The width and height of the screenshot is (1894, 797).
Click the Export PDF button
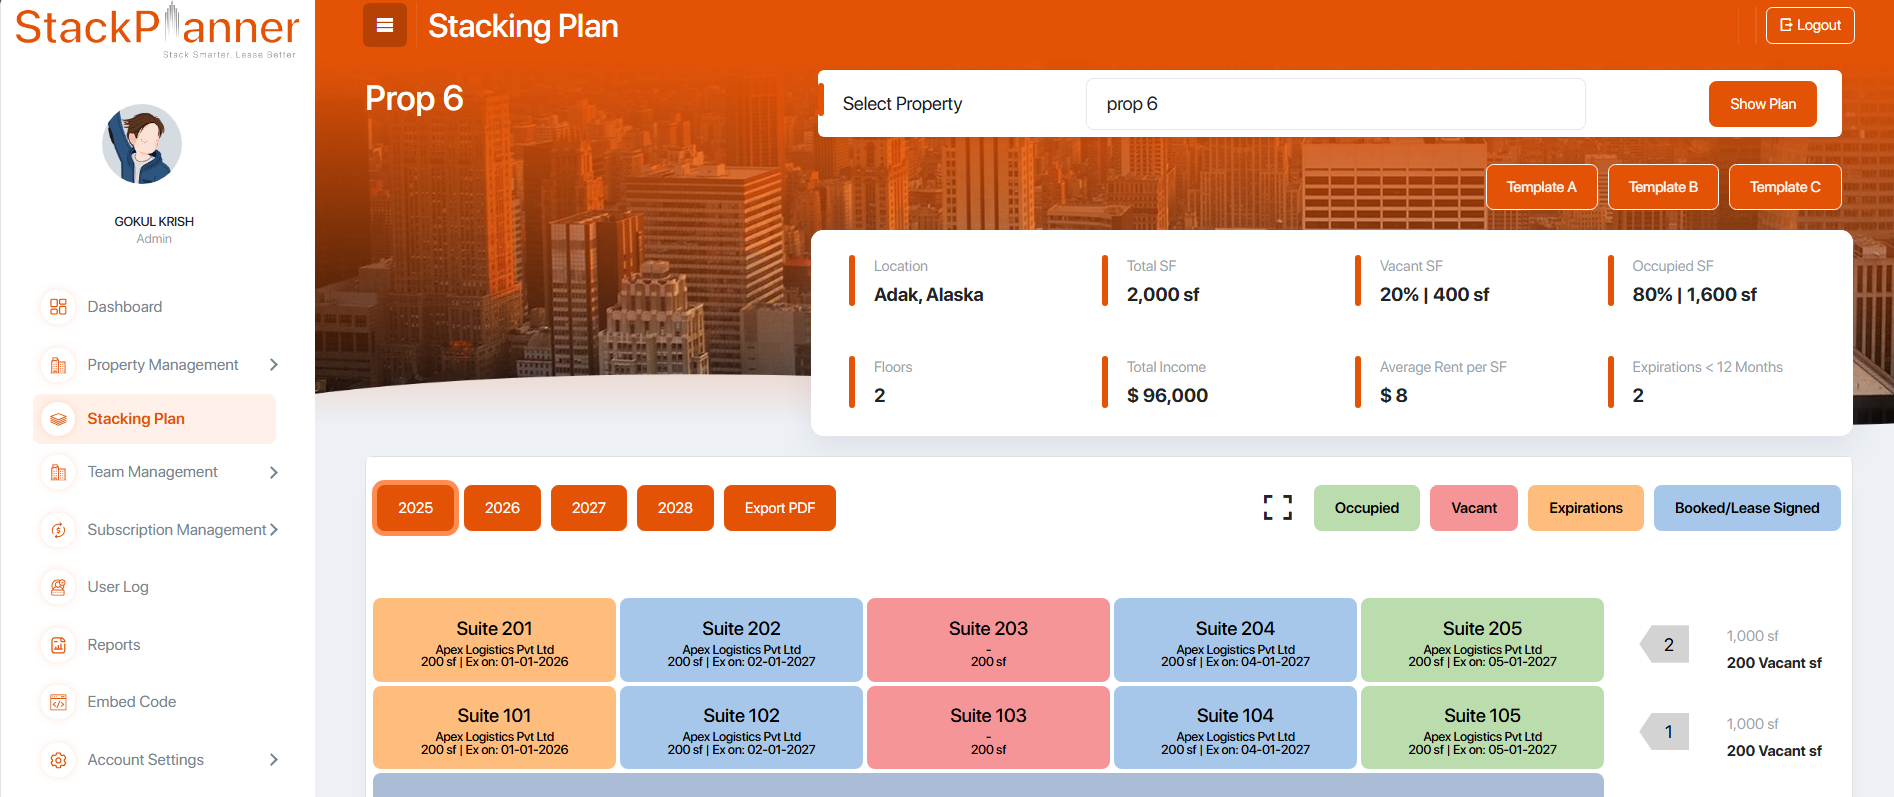point(779,508)
